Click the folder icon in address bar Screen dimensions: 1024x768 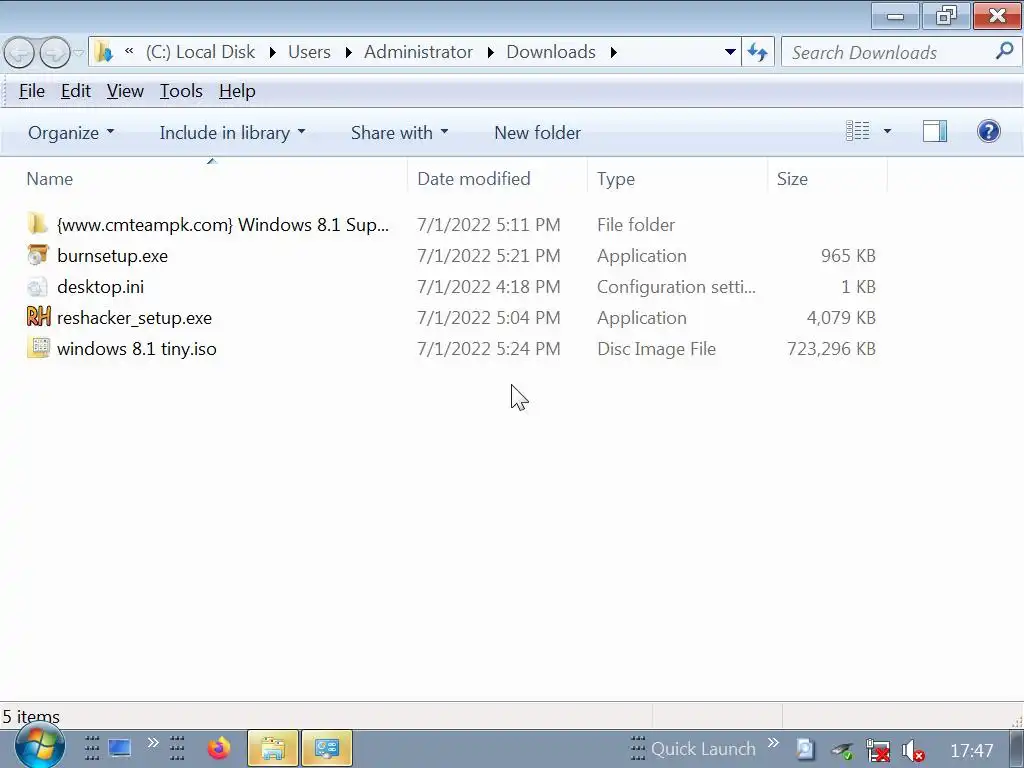point(103,52)
